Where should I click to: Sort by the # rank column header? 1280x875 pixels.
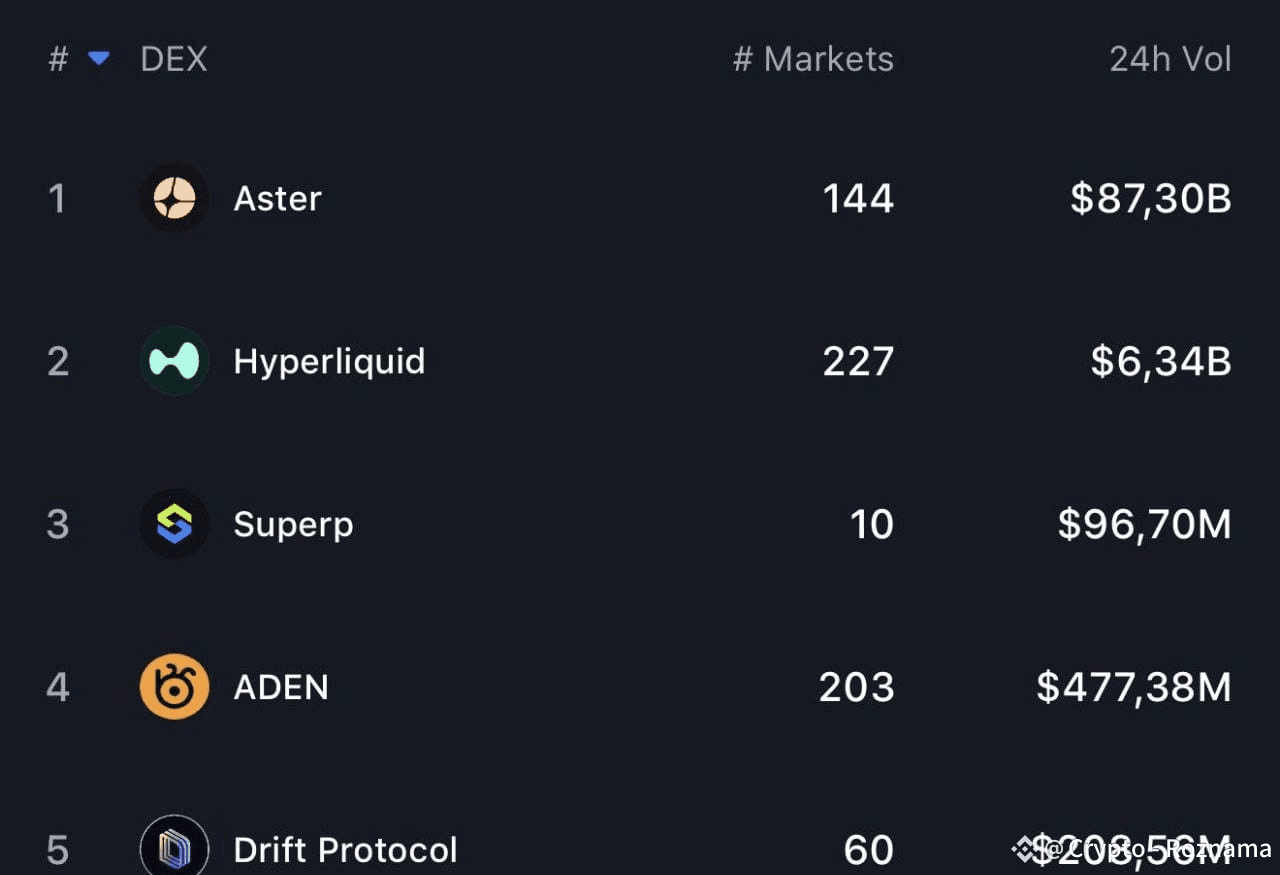tap(58, 59)
